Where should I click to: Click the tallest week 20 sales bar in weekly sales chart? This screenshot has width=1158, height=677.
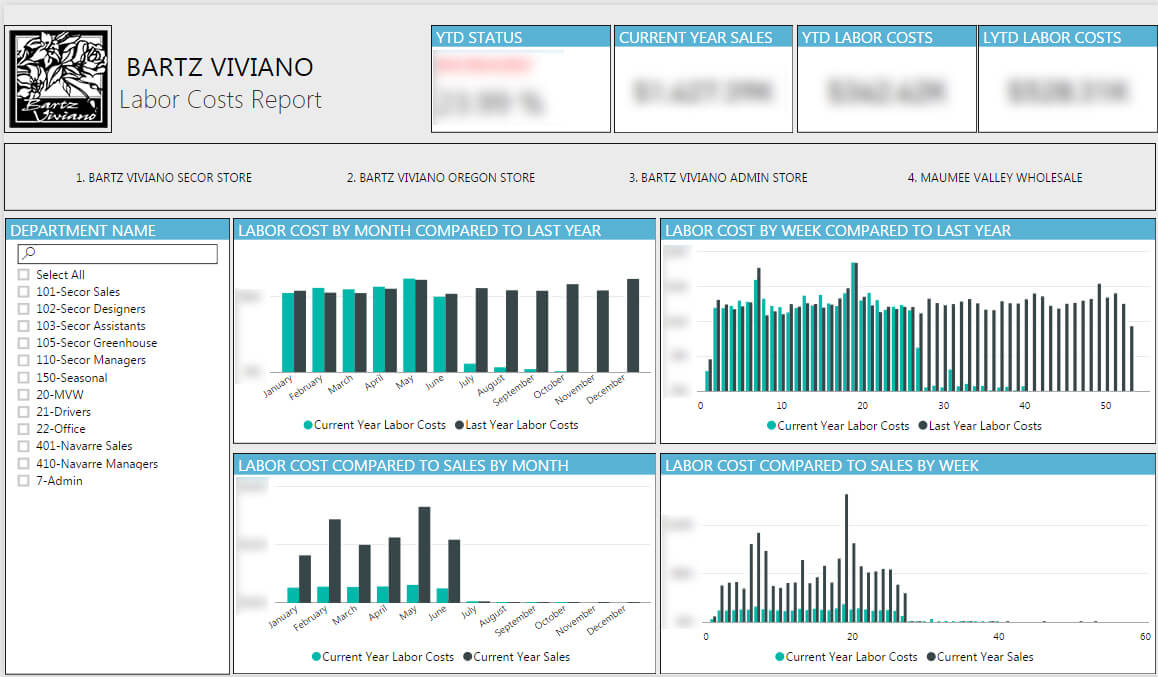point(846,558)
